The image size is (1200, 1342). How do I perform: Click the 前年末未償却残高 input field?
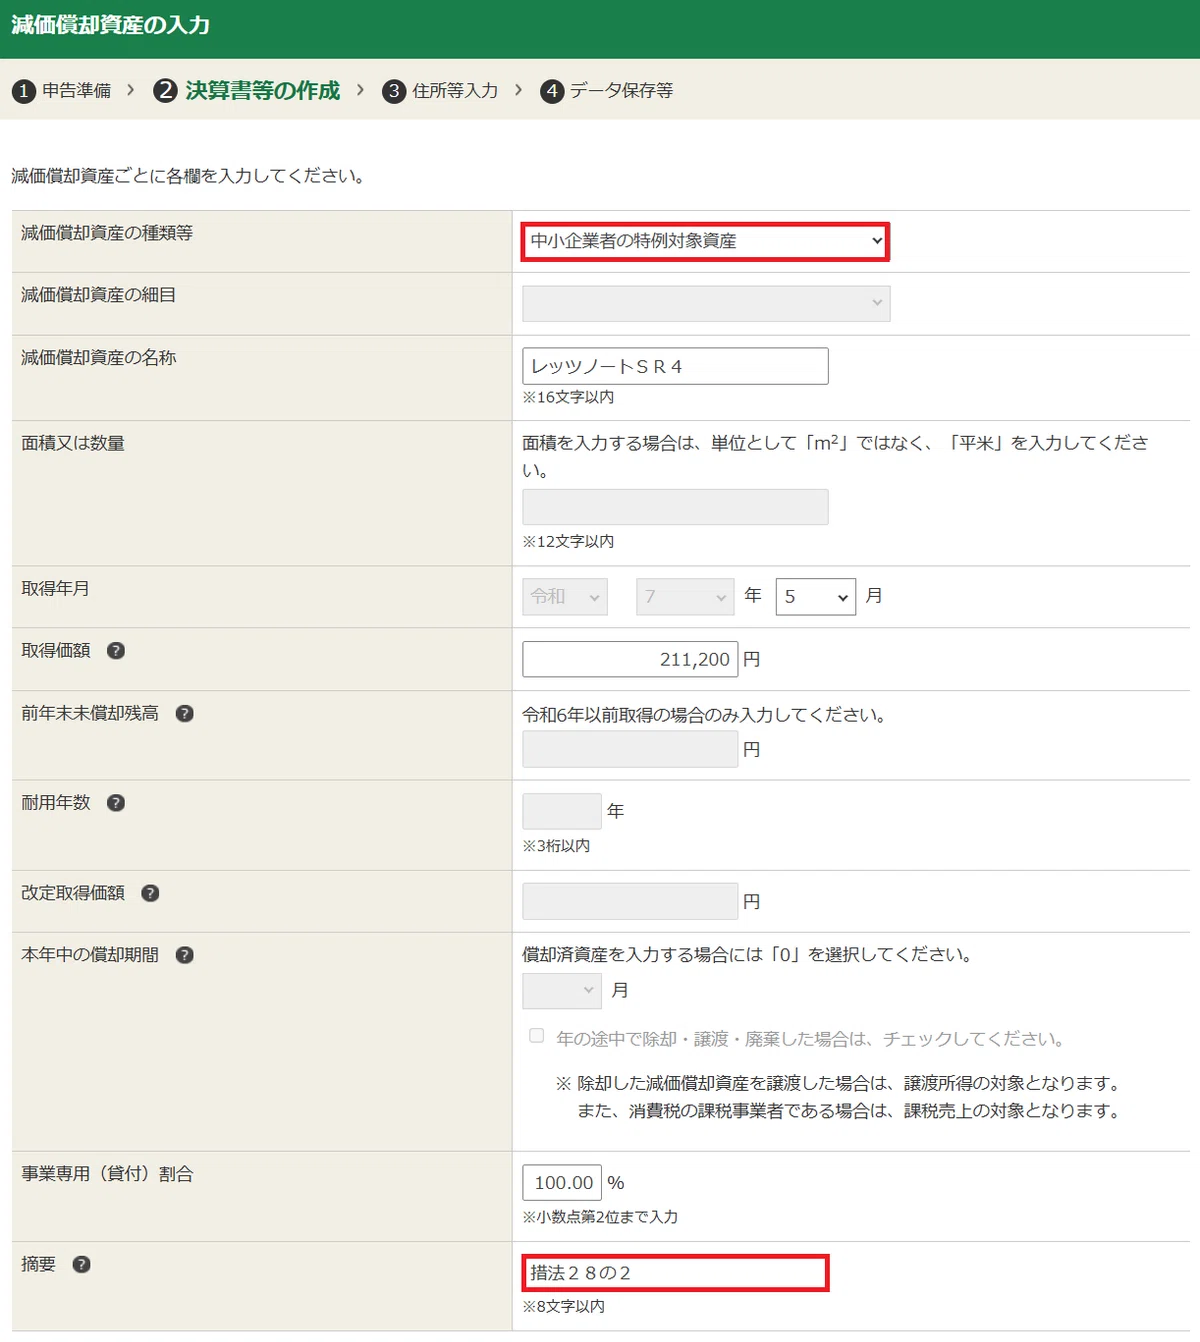630,749
